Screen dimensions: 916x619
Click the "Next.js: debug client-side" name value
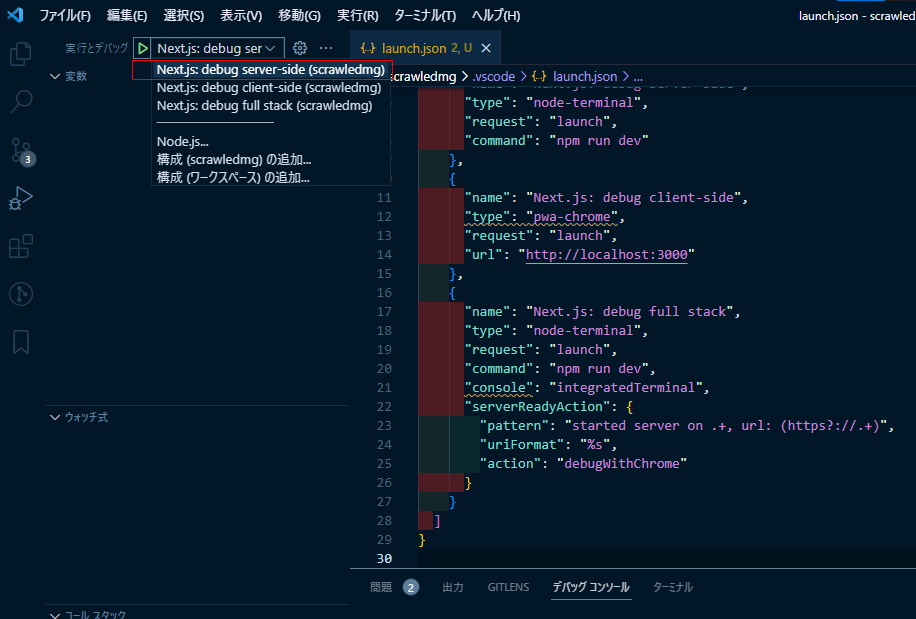coord(633,198)
